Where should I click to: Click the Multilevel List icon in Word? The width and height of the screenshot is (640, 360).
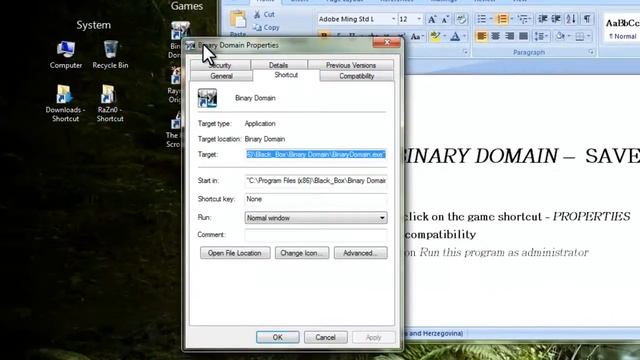(522, 19)
